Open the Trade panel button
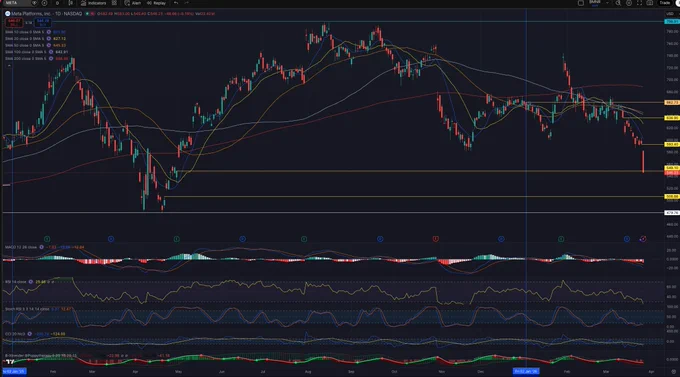This screenshot has height=377, width=680. click(x=665, y=3)
